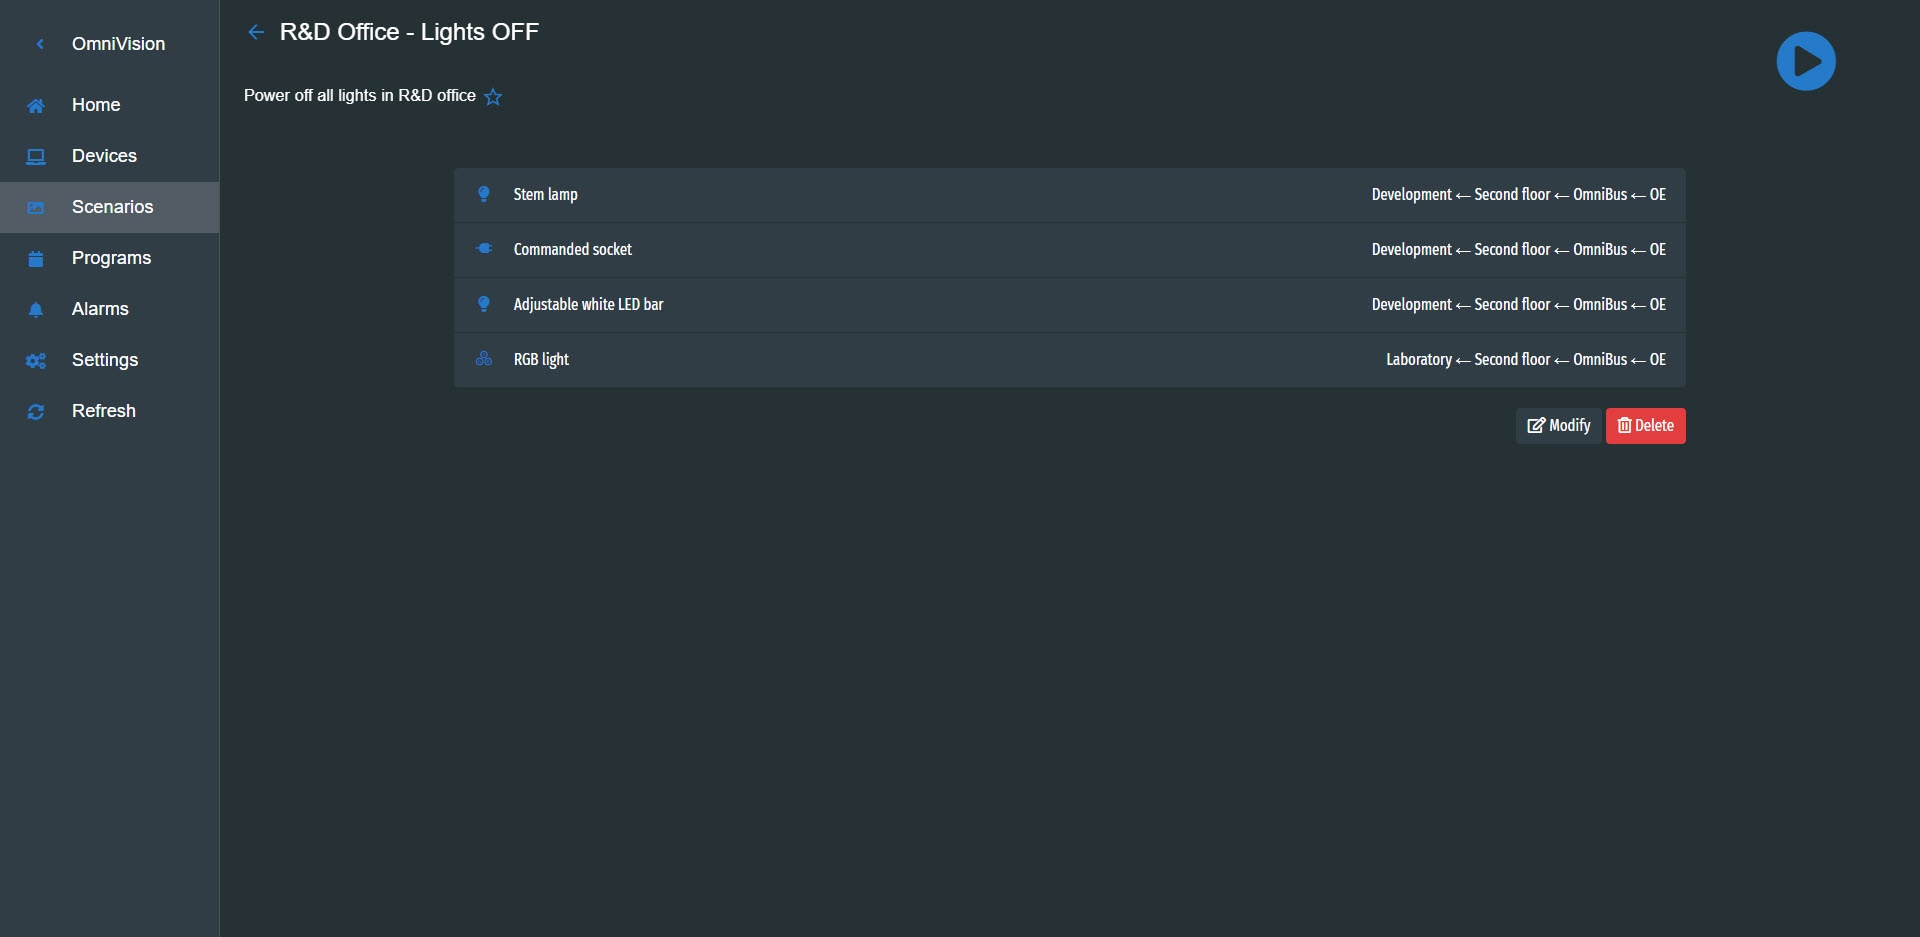Click the Home house icon
1920x937 pixels.
[36, 106]
